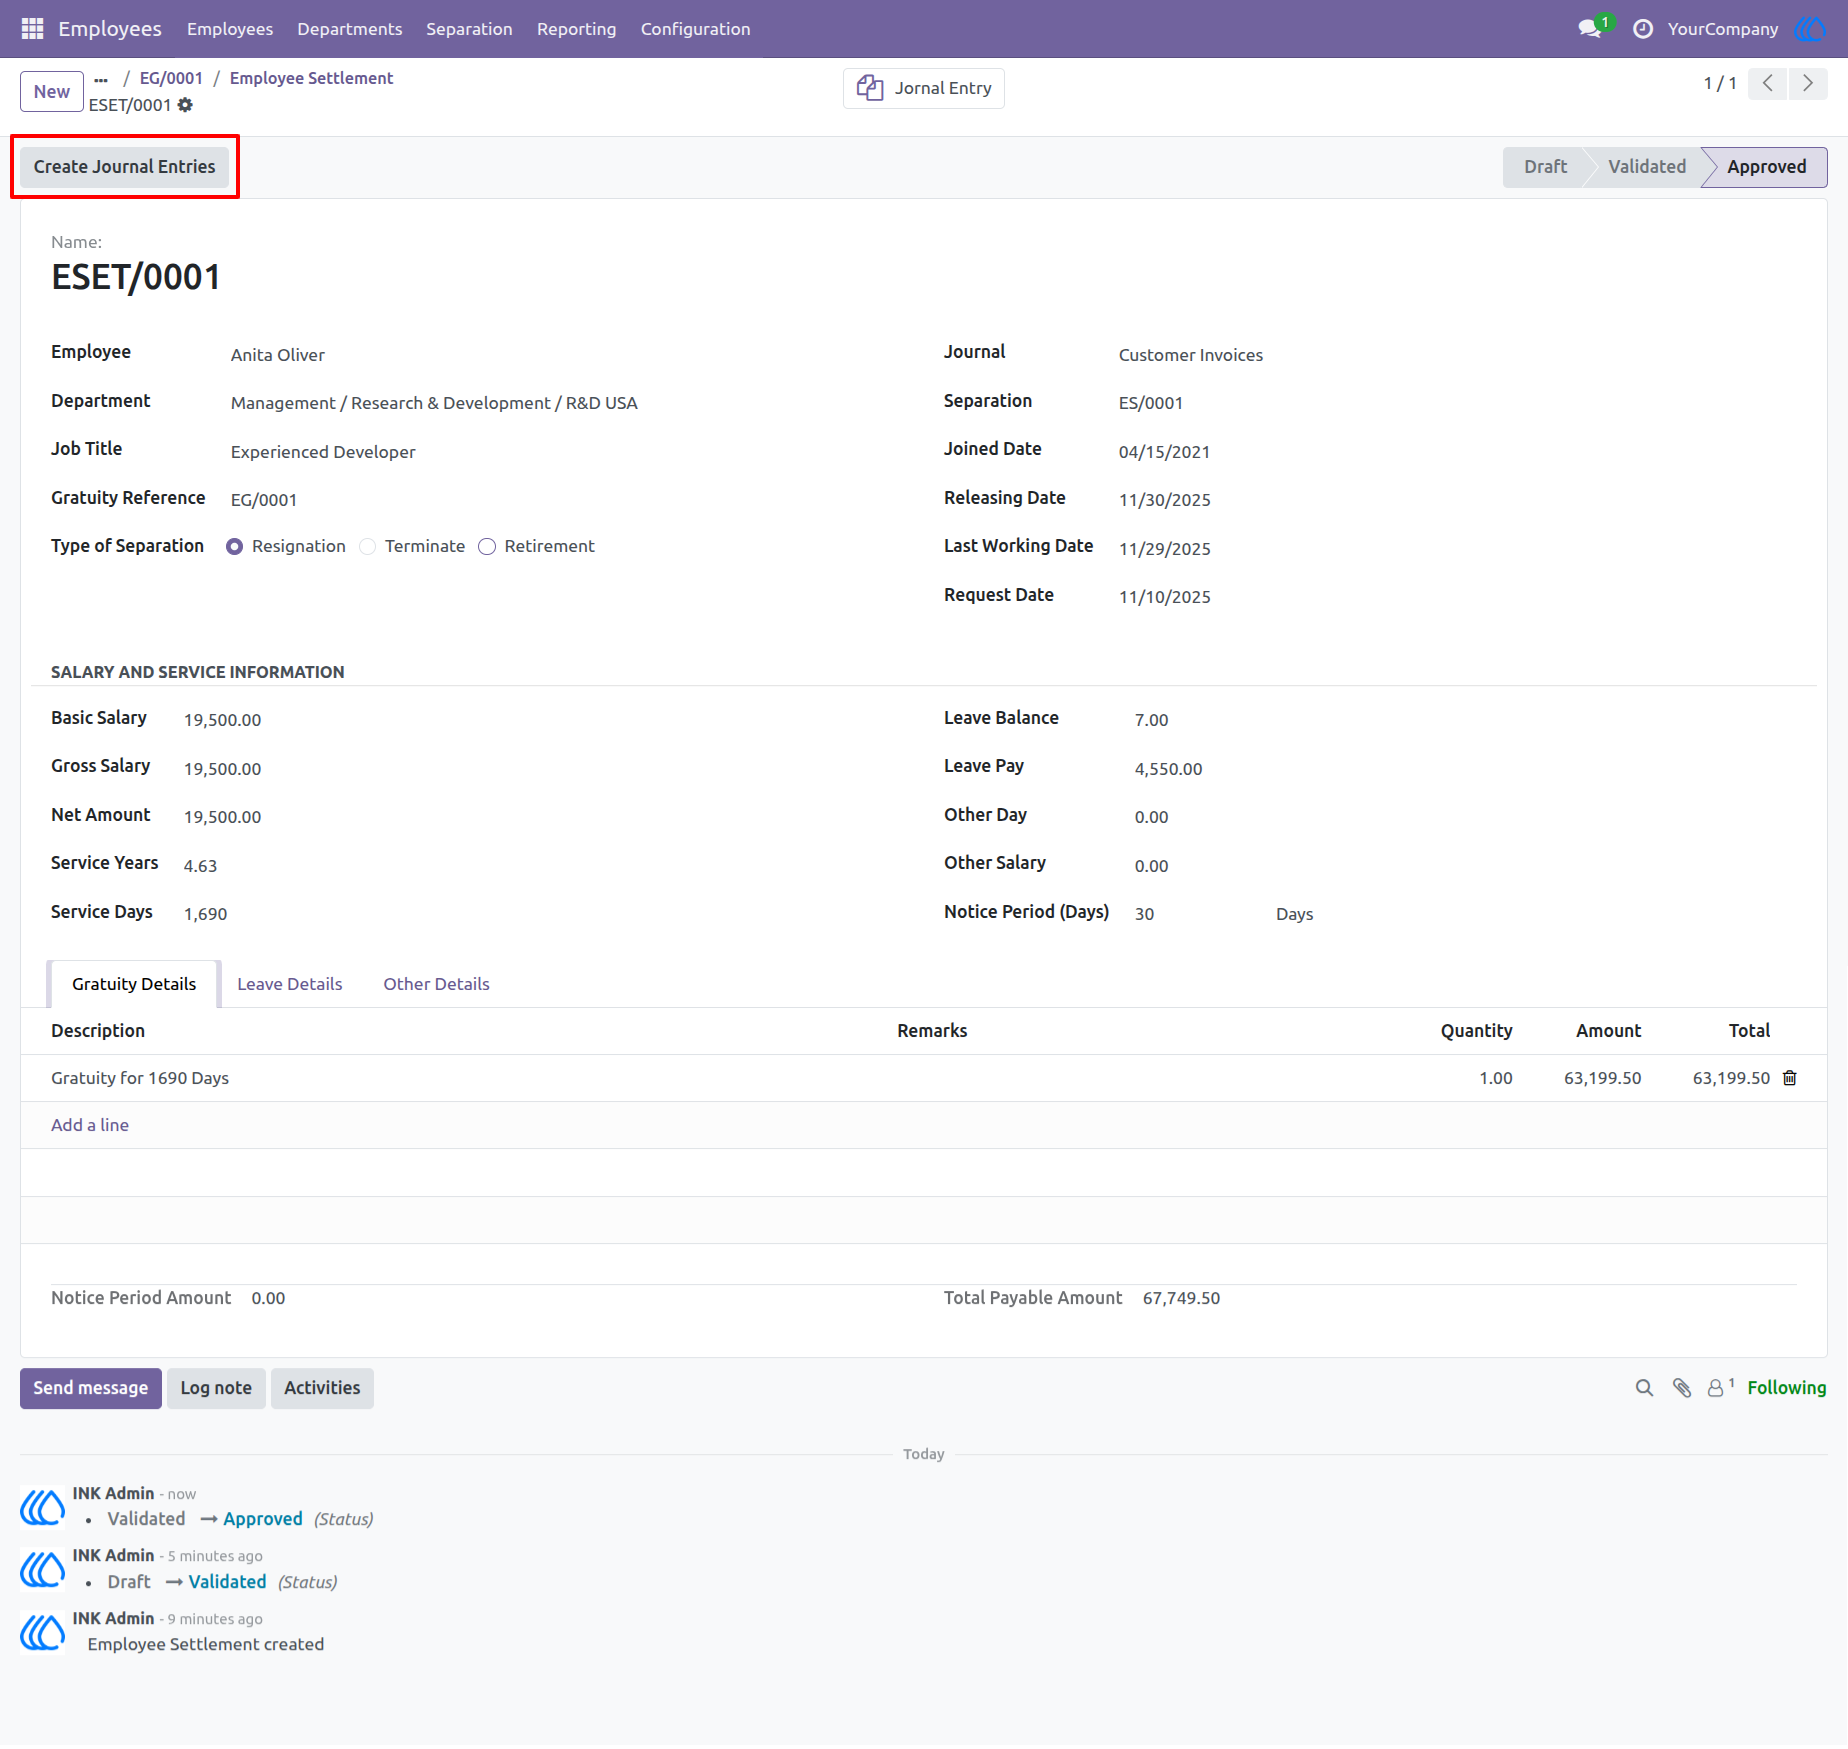Select the Resignation radio option

point(235,547)
